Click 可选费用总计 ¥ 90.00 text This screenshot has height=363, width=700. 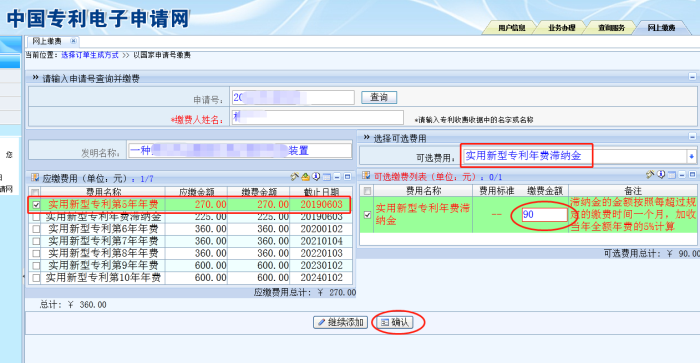pyautogui.click(x=651, y=253)
